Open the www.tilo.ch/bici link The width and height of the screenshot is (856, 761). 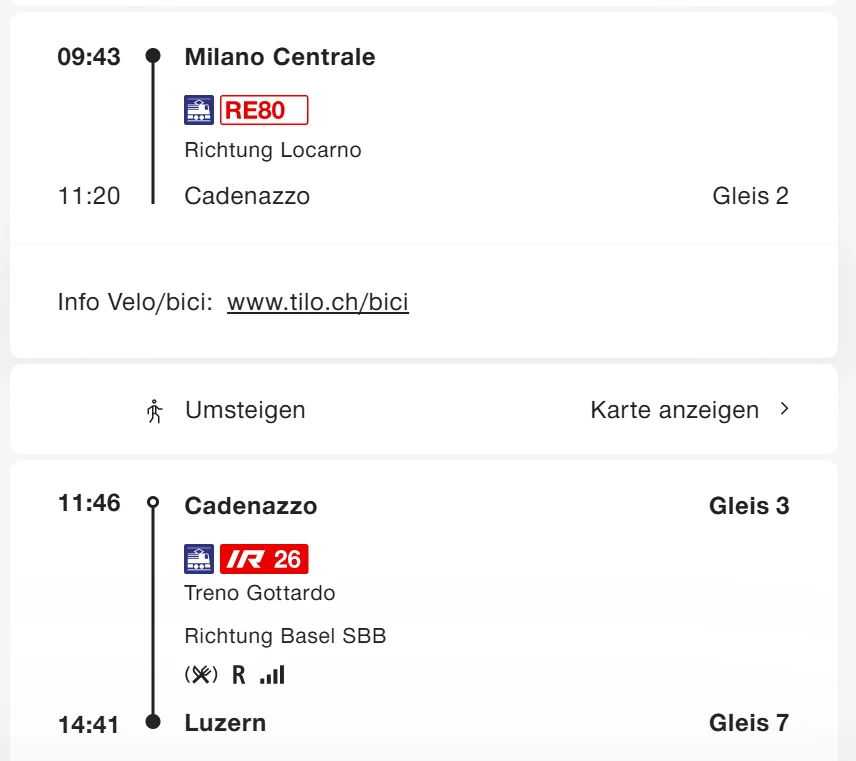click(318, 302)
